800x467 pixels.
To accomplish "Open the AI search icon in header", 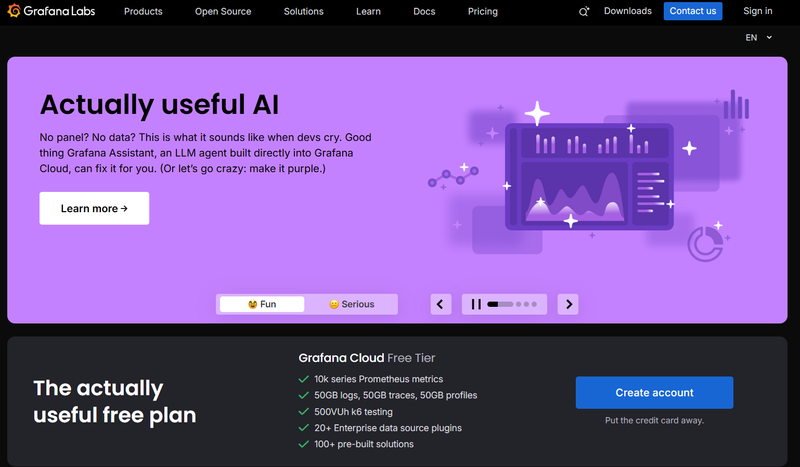I will (584, 11).
